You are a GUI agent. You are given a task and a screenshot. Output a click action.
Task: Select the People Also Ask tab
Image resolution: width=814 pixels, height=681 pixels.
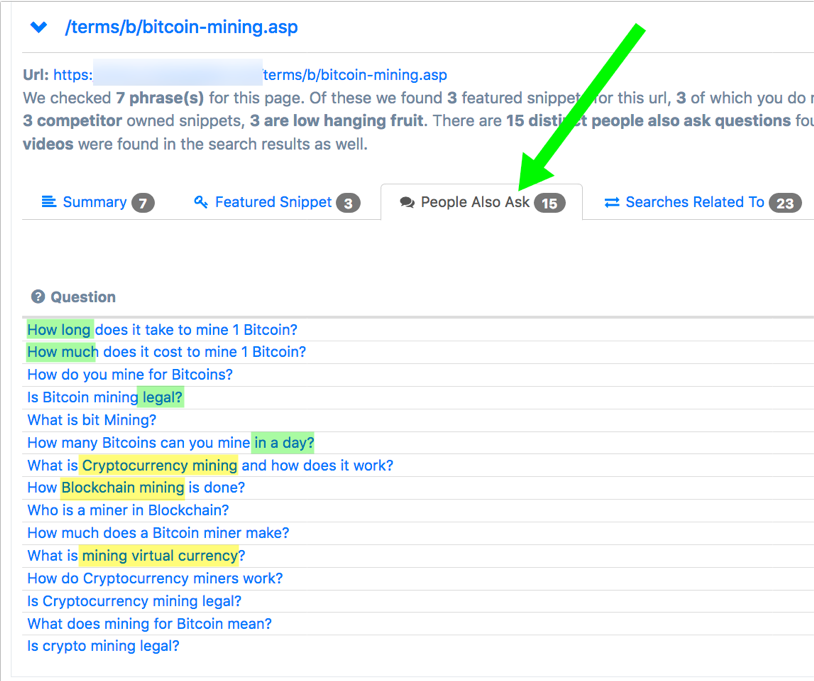click(475, 203)
